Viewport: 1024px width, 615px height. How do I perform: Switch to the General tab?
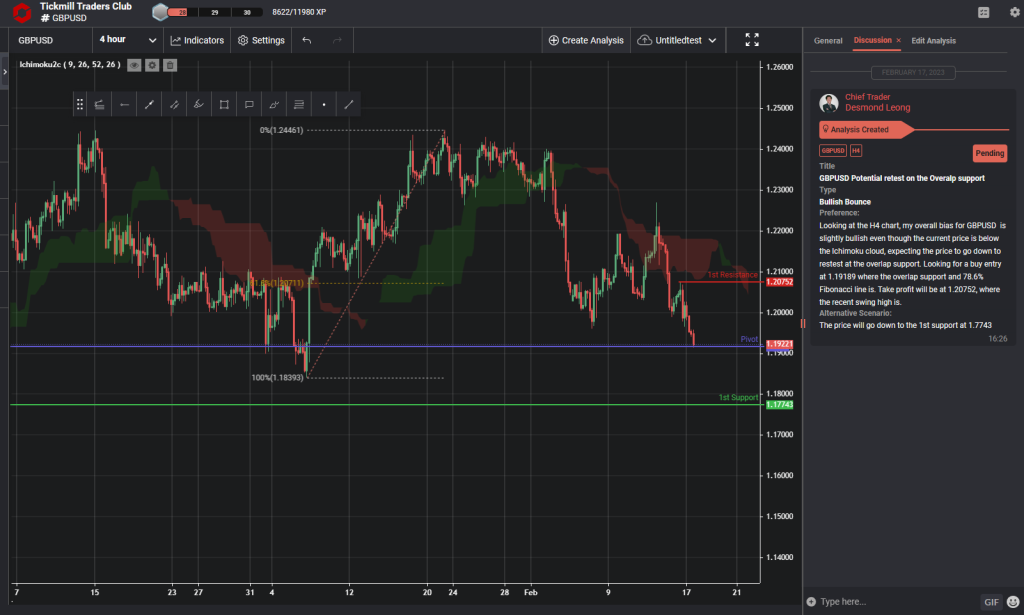click(828, 41)
